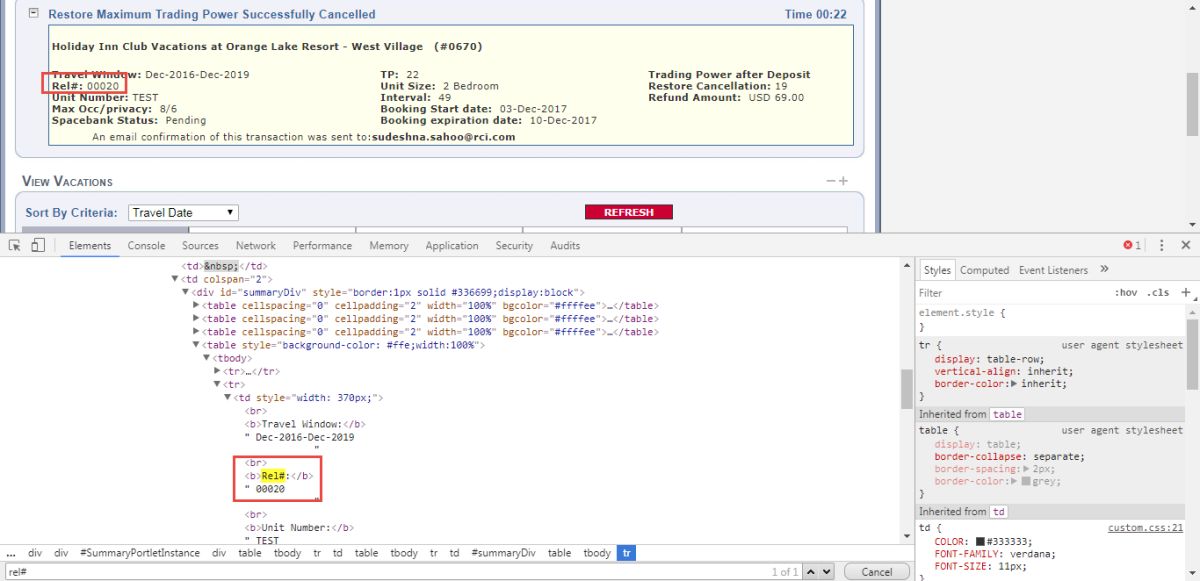The image size is (1200, 581).
Task: Click the minimize/expand icons beside View Vacations
Action: [x=837, y=181]
